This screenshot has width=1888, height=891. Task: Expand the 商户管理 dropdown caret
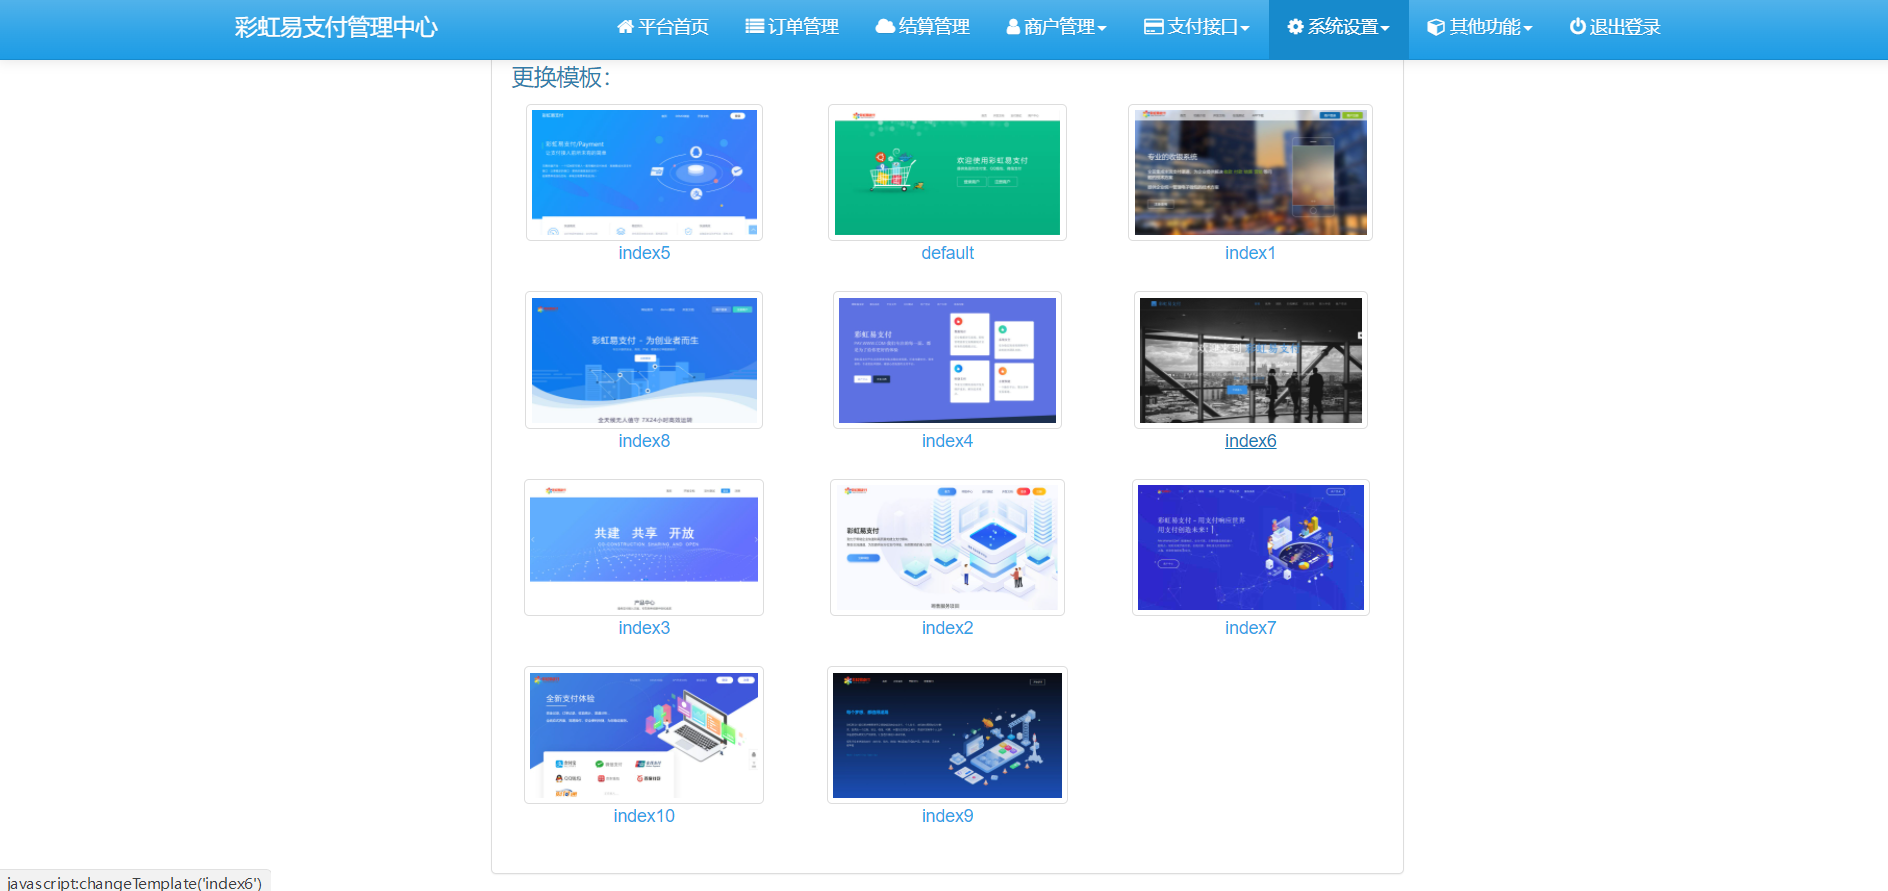1102,29
